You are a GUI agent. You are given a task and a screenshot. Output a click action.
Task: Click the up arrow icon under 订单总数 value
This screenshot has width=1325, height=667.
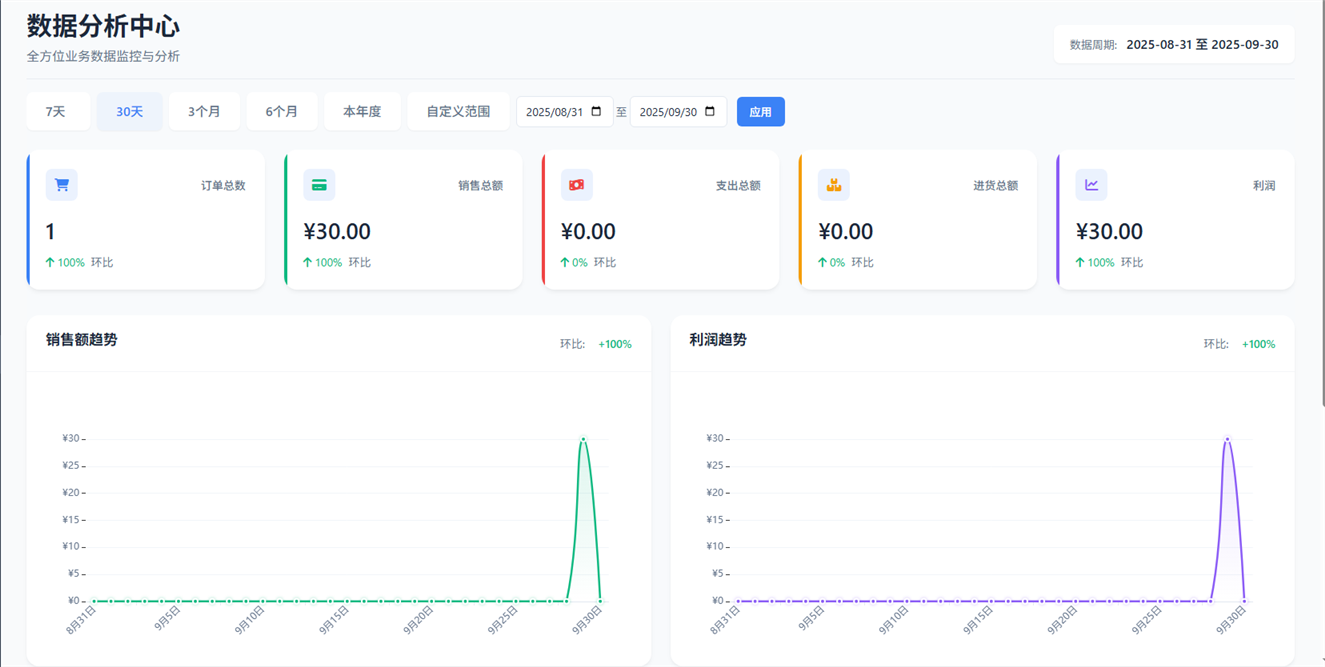50,263
